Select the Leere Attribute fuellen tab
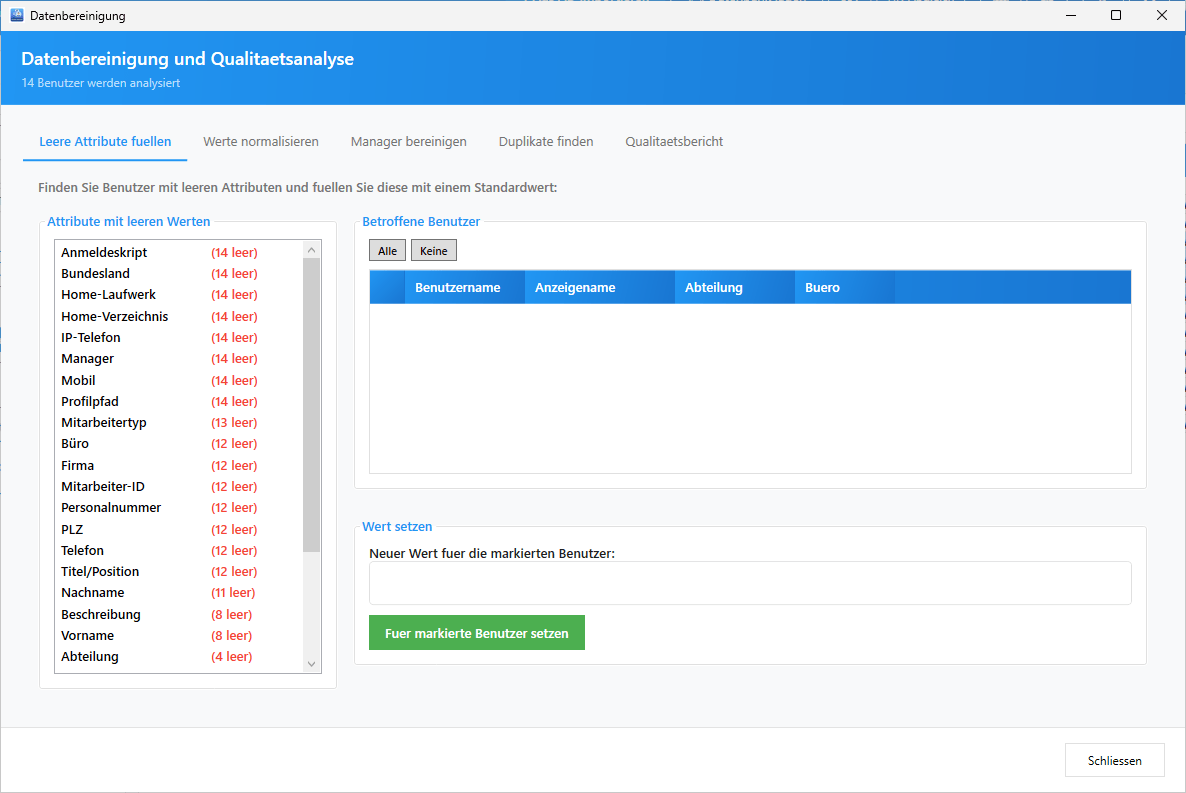 (x=105, y=142)
